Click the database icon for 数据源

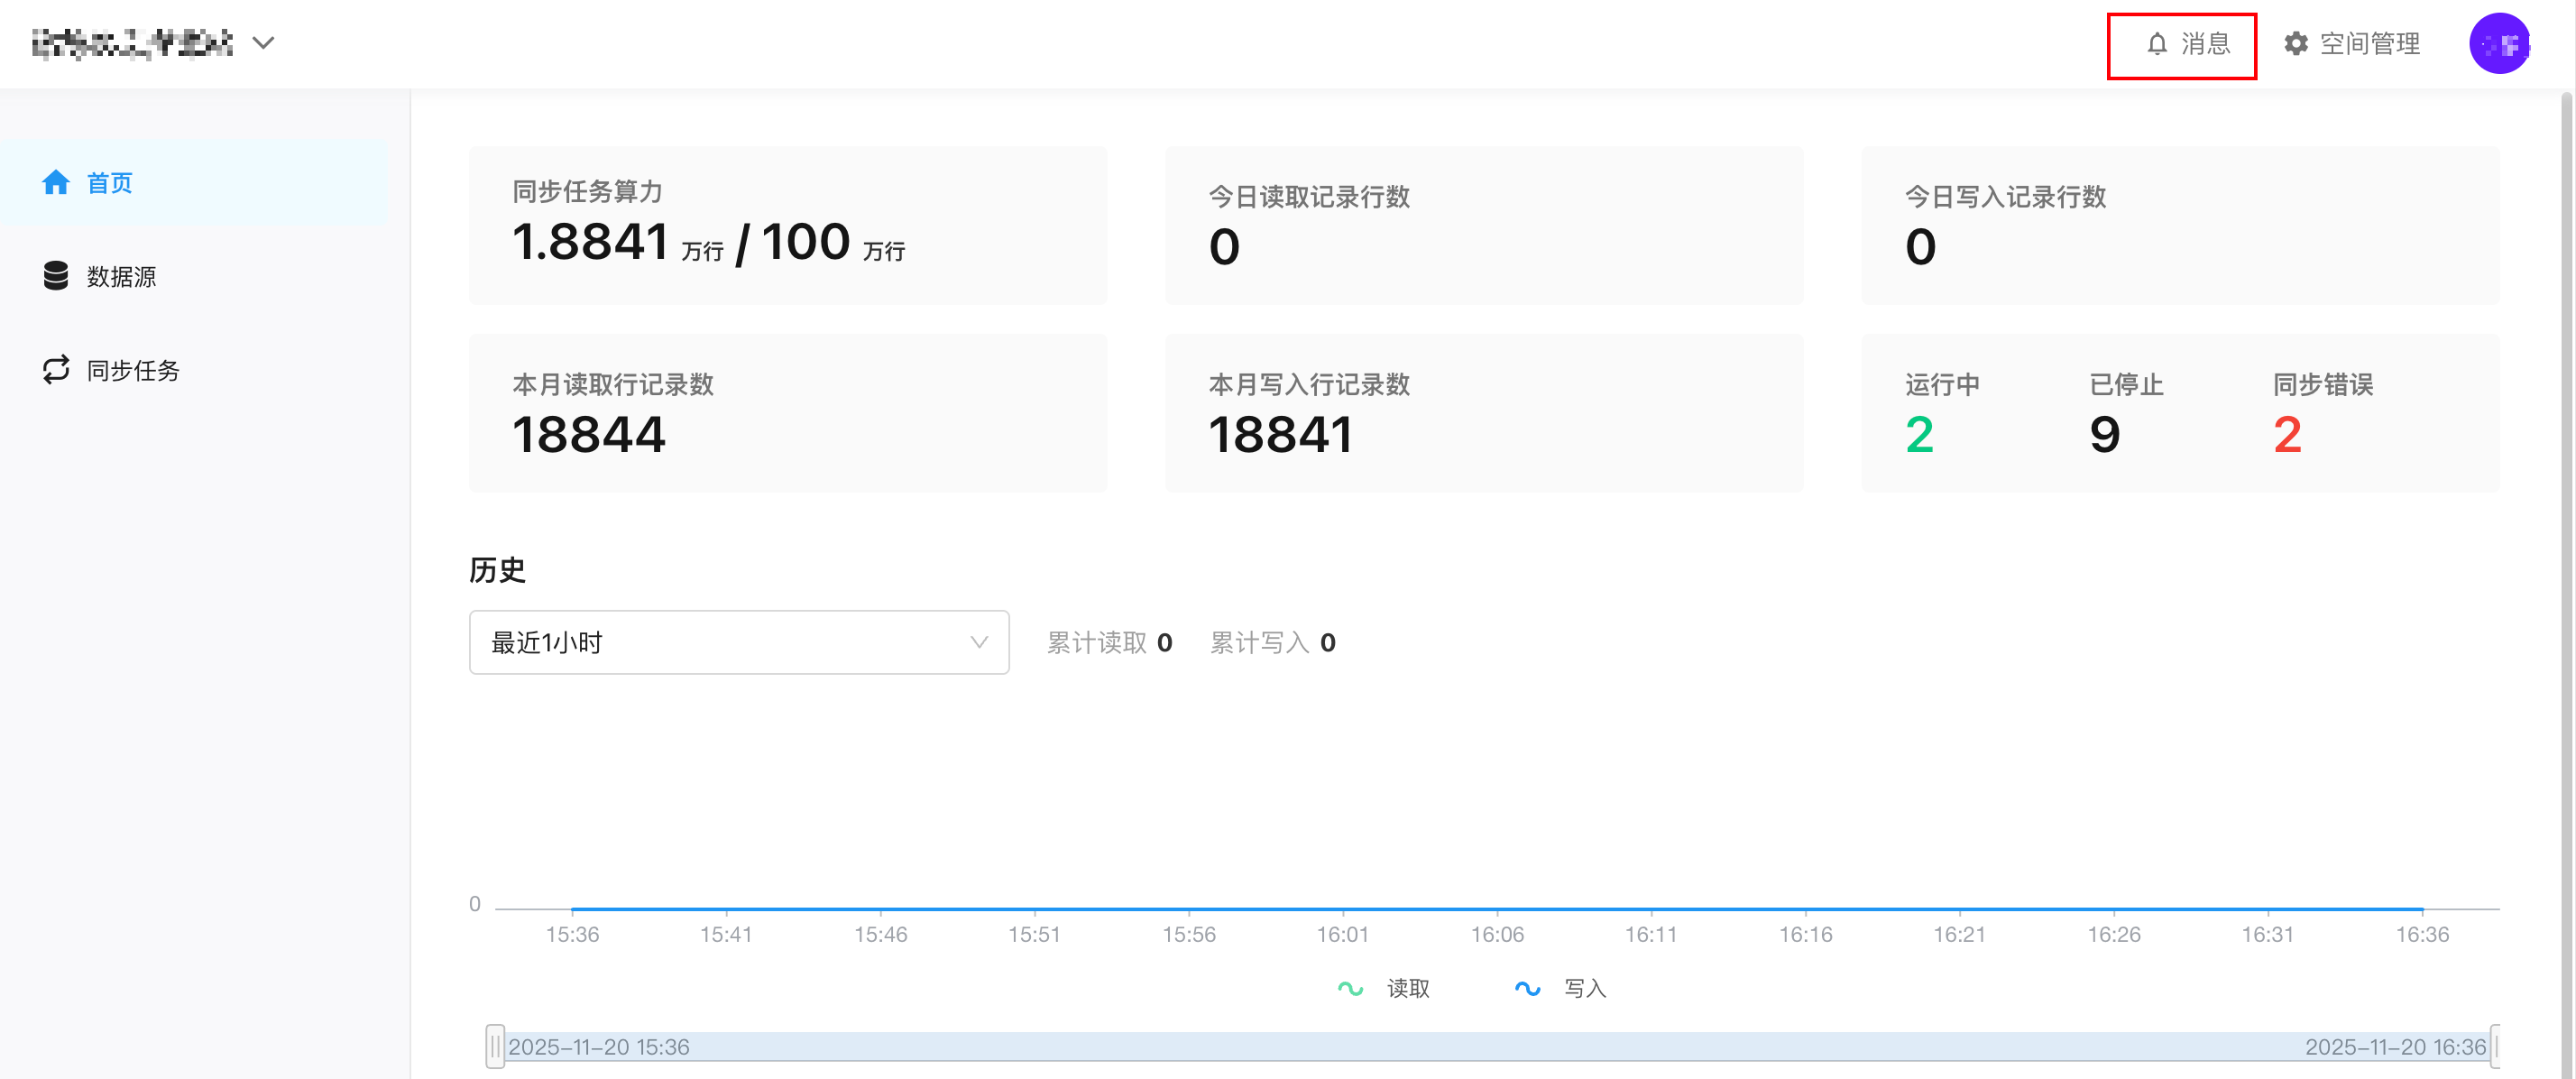click(56, 276)
